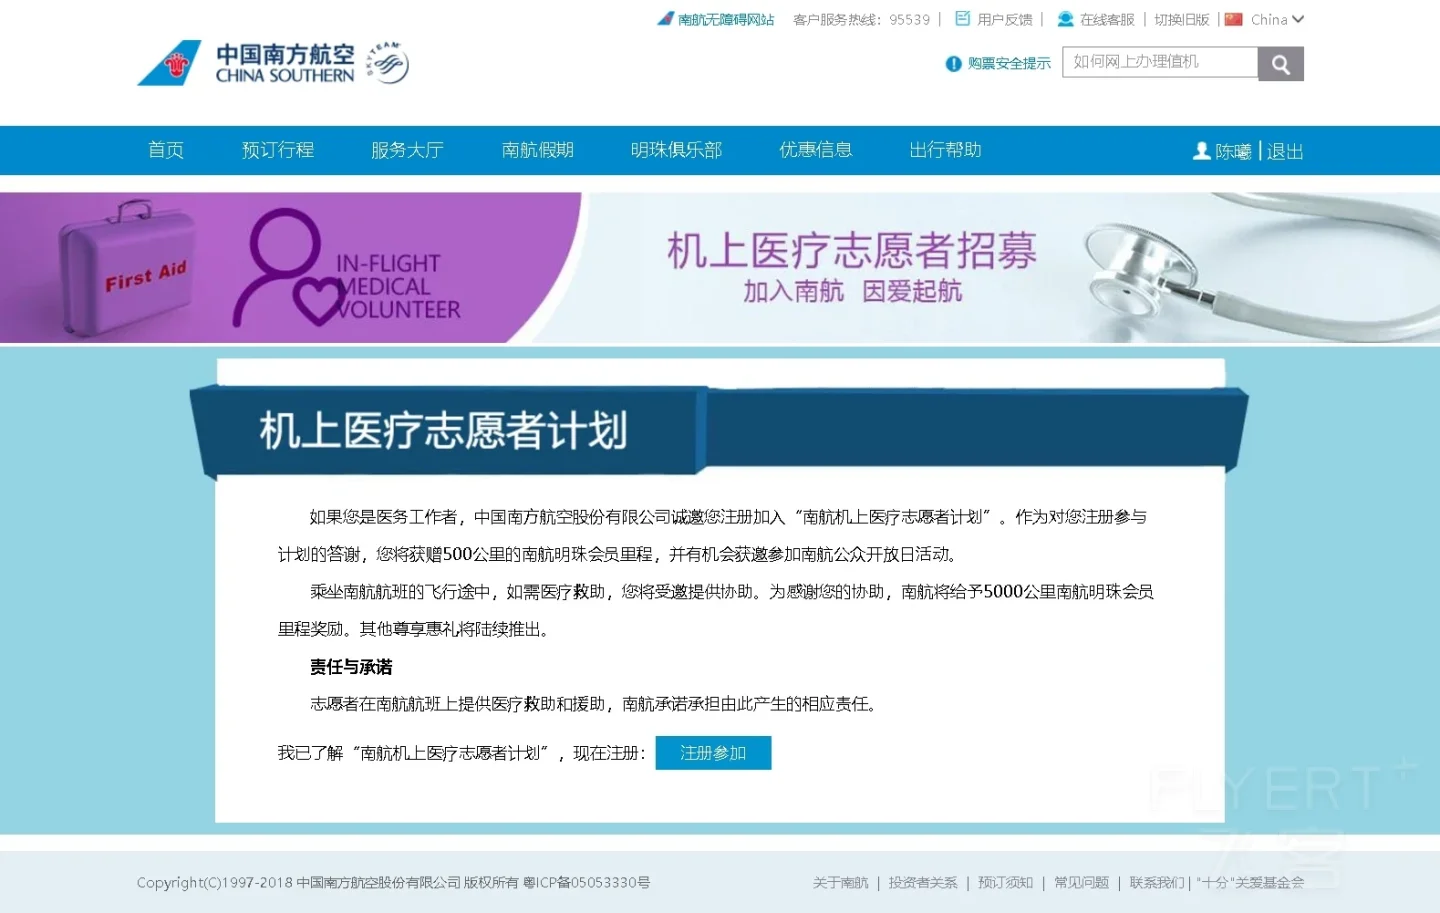
Task: Open the 明珠俱乐部 menu
Action: 676,150
